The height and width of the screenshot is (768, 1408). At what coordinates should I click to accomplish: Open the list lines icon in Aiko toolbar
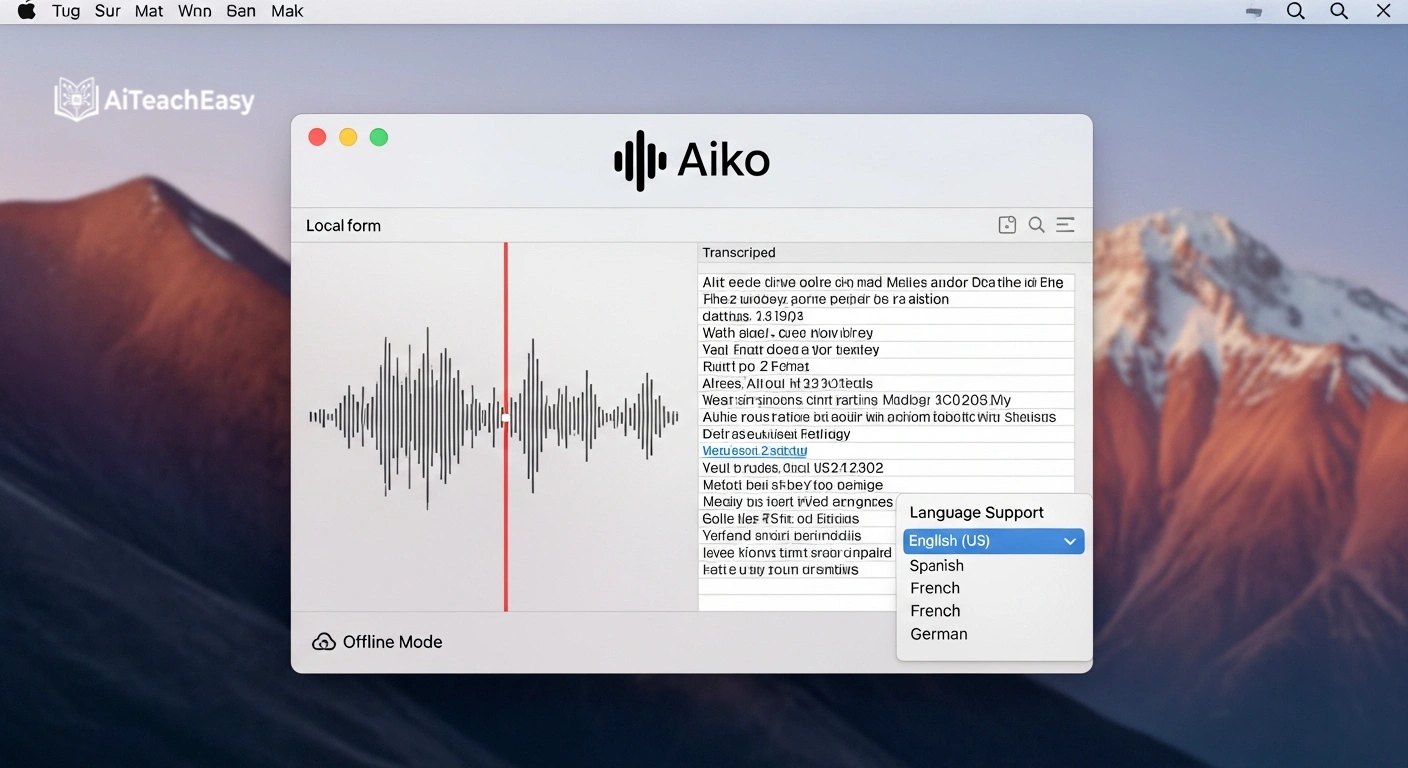point(1065,225)
